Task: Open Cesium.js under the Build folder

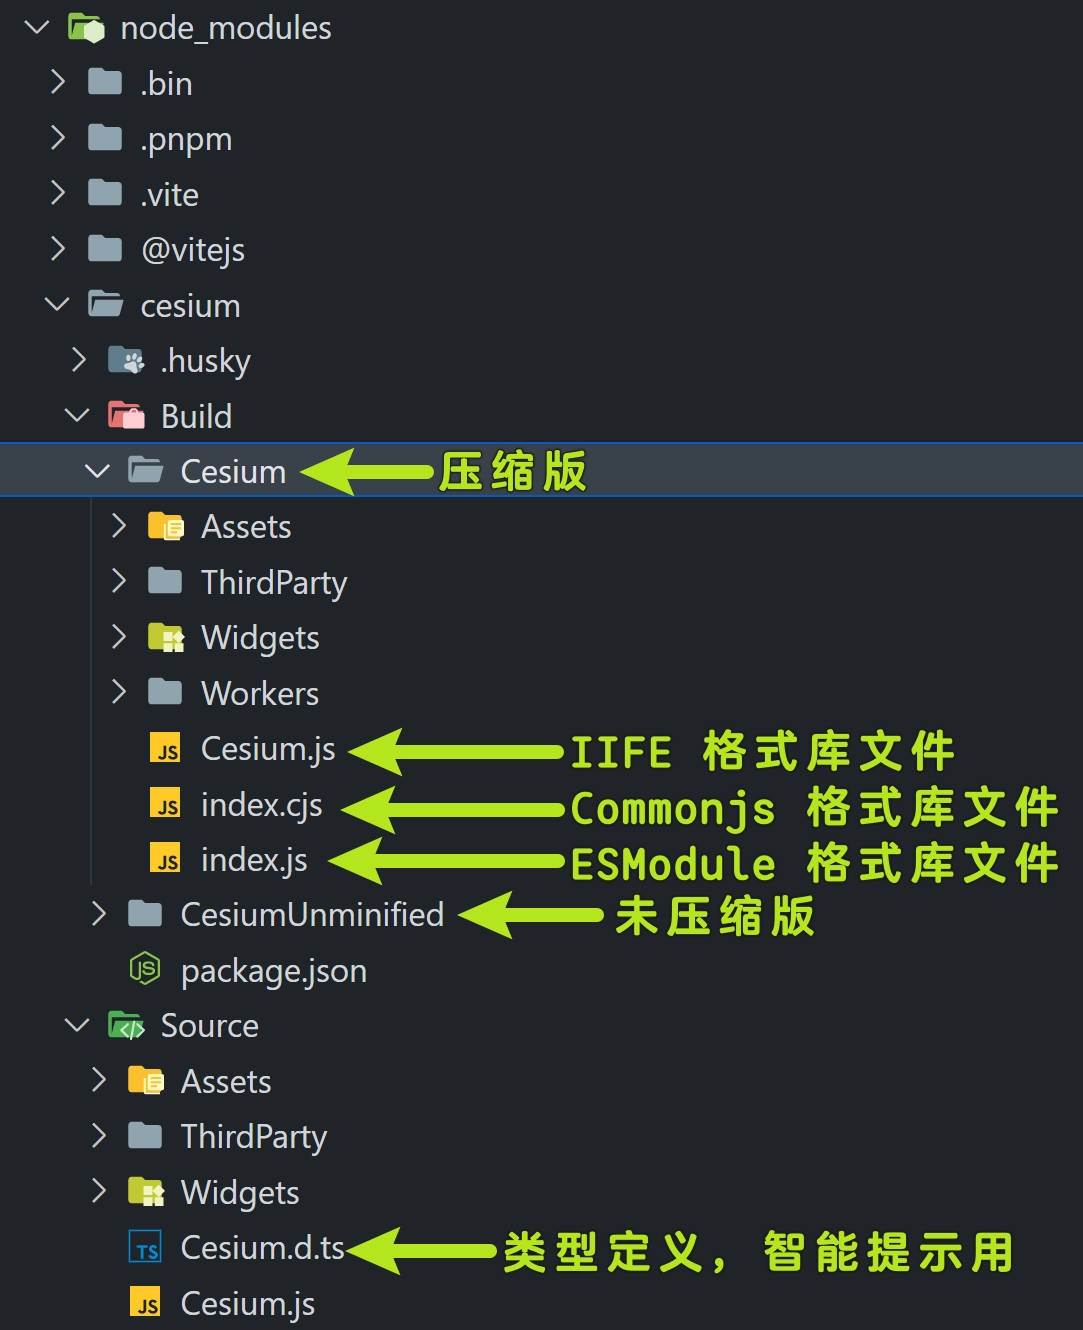Action: point(268,749)
